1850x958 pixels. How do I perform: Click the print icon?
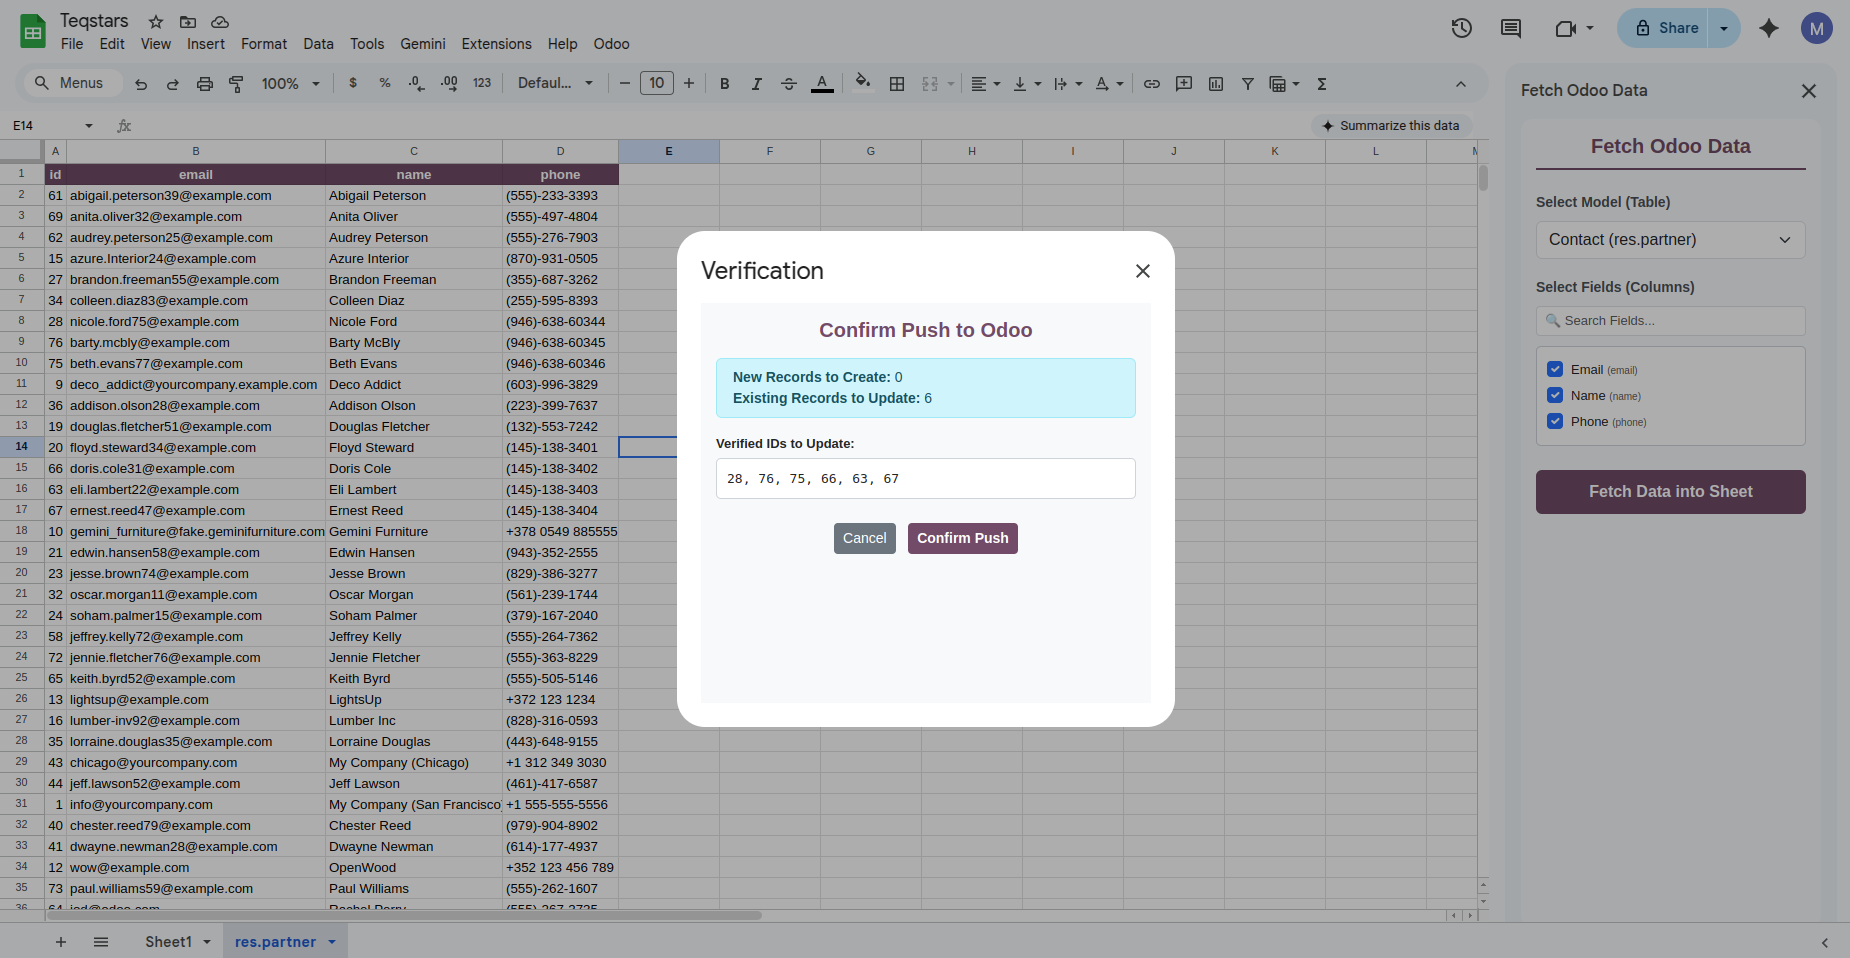tap(205, 84)
